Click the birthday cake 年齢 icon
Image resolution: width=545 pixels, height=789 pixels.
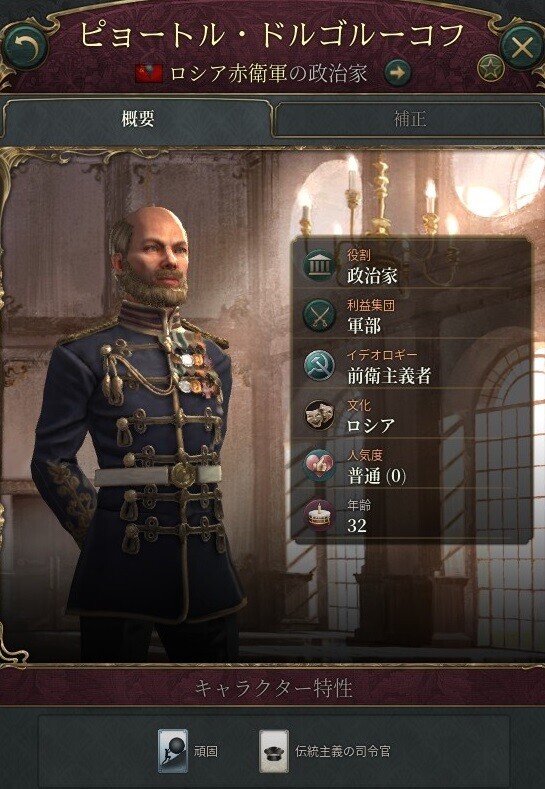pyautogui.click(x=319, y=515)
